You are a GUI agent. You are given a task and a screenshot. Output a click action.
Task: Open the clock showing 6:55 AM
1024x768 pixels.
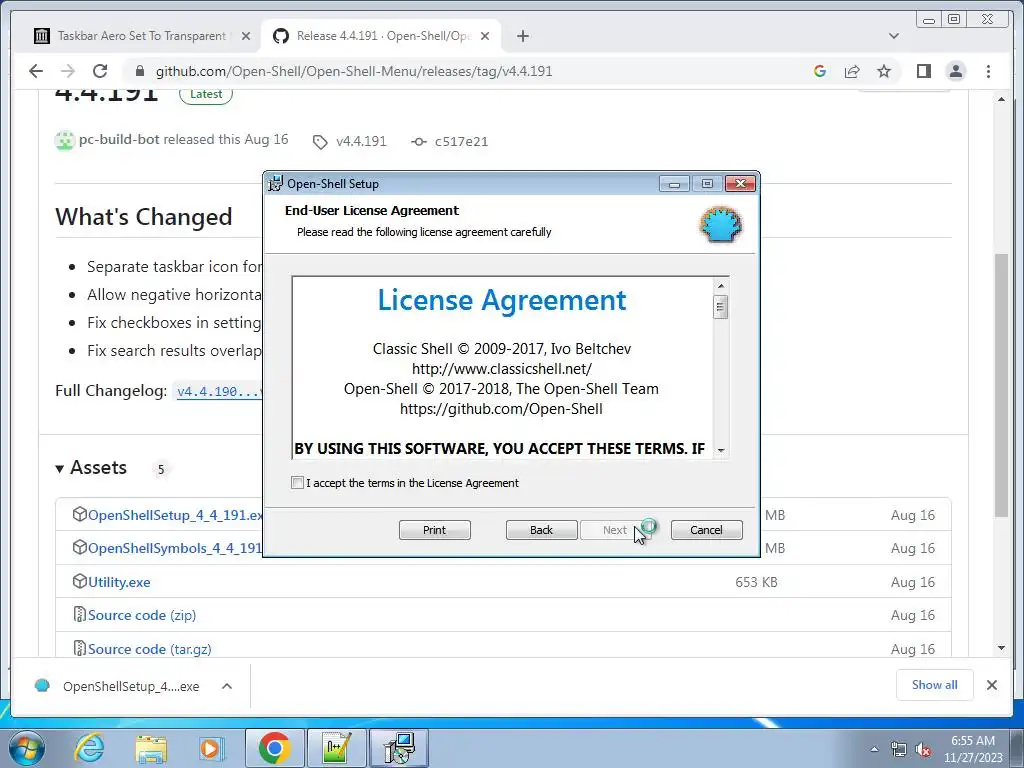972,749
